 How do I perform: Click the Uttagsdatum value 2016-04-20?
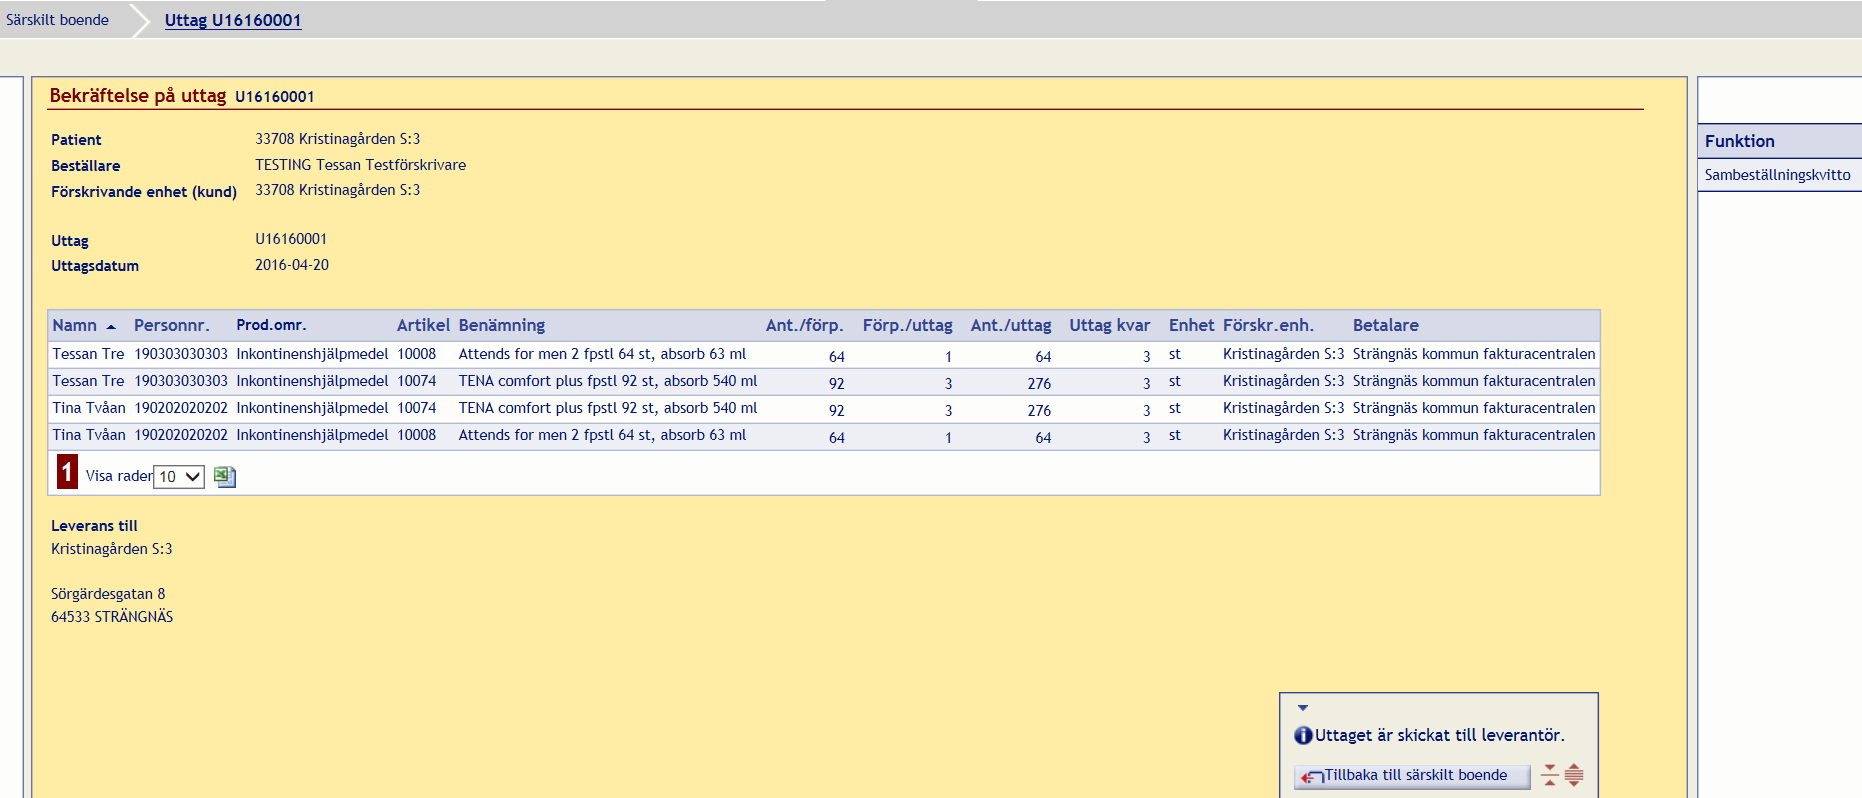(292, 265)
